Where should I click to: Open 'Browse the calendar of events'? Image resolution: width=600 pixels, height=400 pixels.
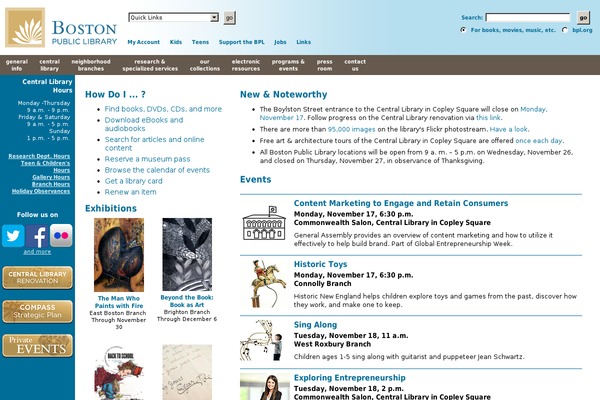[x=157, y=170]
